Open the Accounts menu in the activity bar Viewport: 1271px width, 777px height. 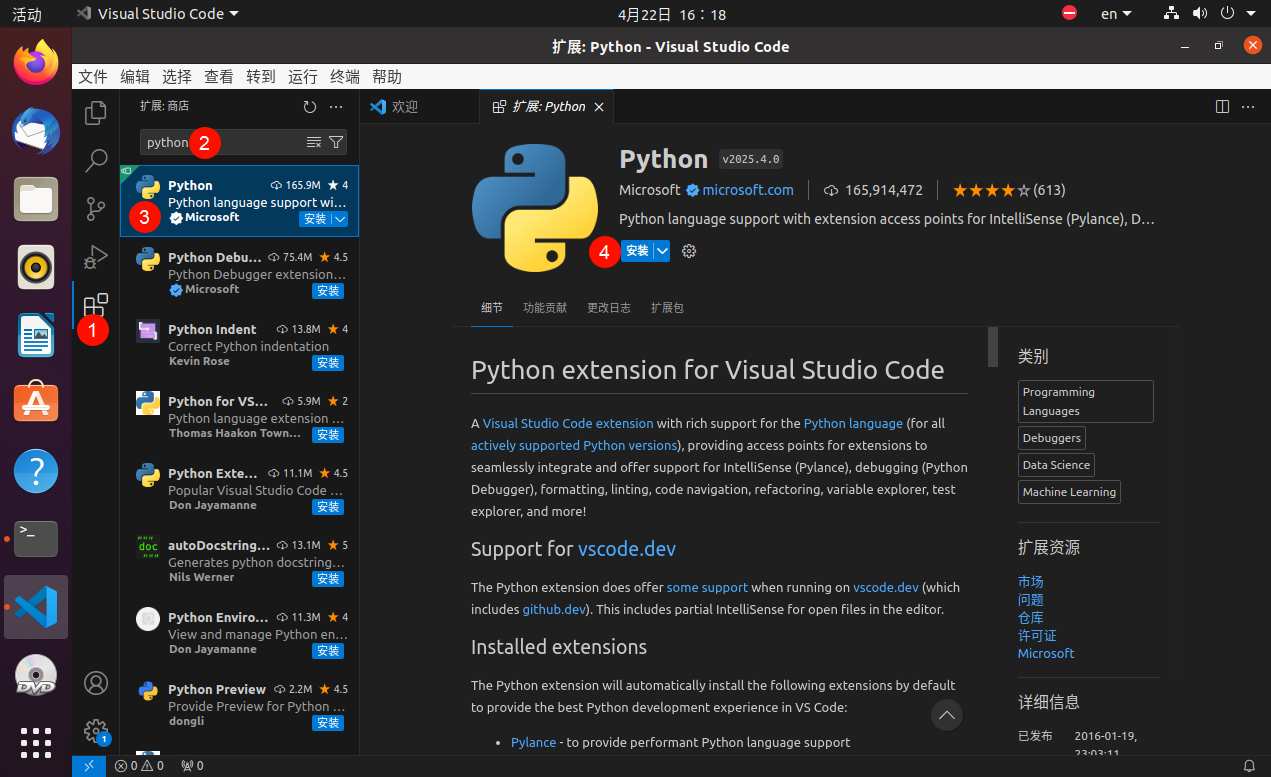[96, 683]
